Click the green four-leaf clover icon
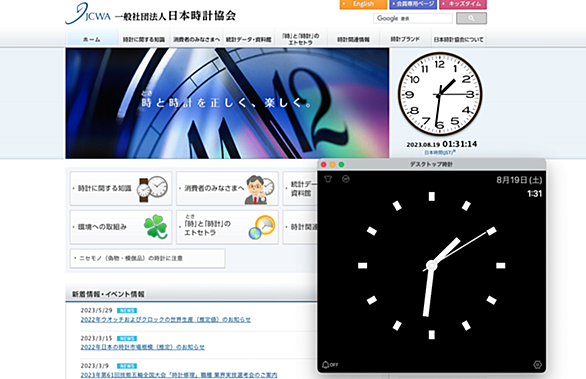586x379 pixels. pyautogui.click(x=155, y=227)
